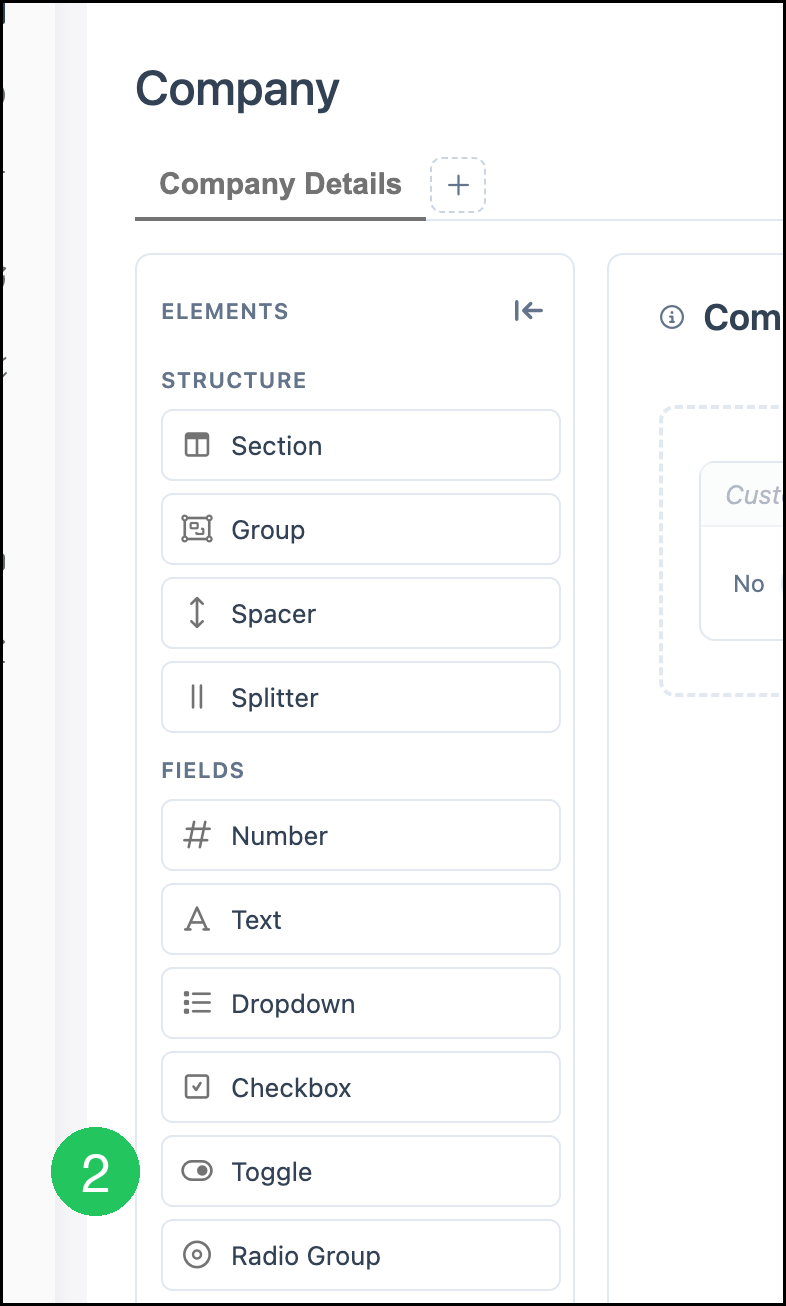Add a new tab with plus button
Screen dimensions: 786x1306
tap(458, 185)
